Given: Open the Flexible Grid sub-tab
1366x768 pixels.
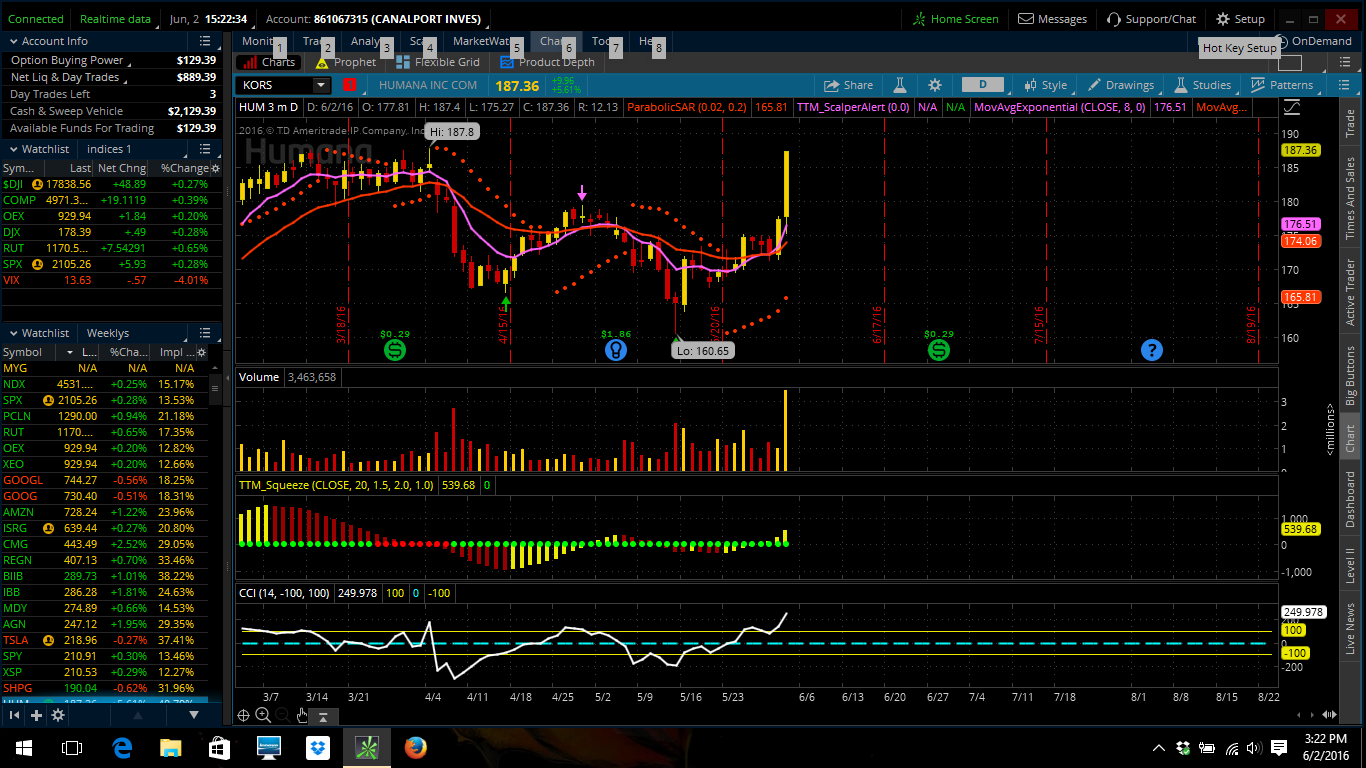Looking at the screenshot, I should click(x=438, y=62).
